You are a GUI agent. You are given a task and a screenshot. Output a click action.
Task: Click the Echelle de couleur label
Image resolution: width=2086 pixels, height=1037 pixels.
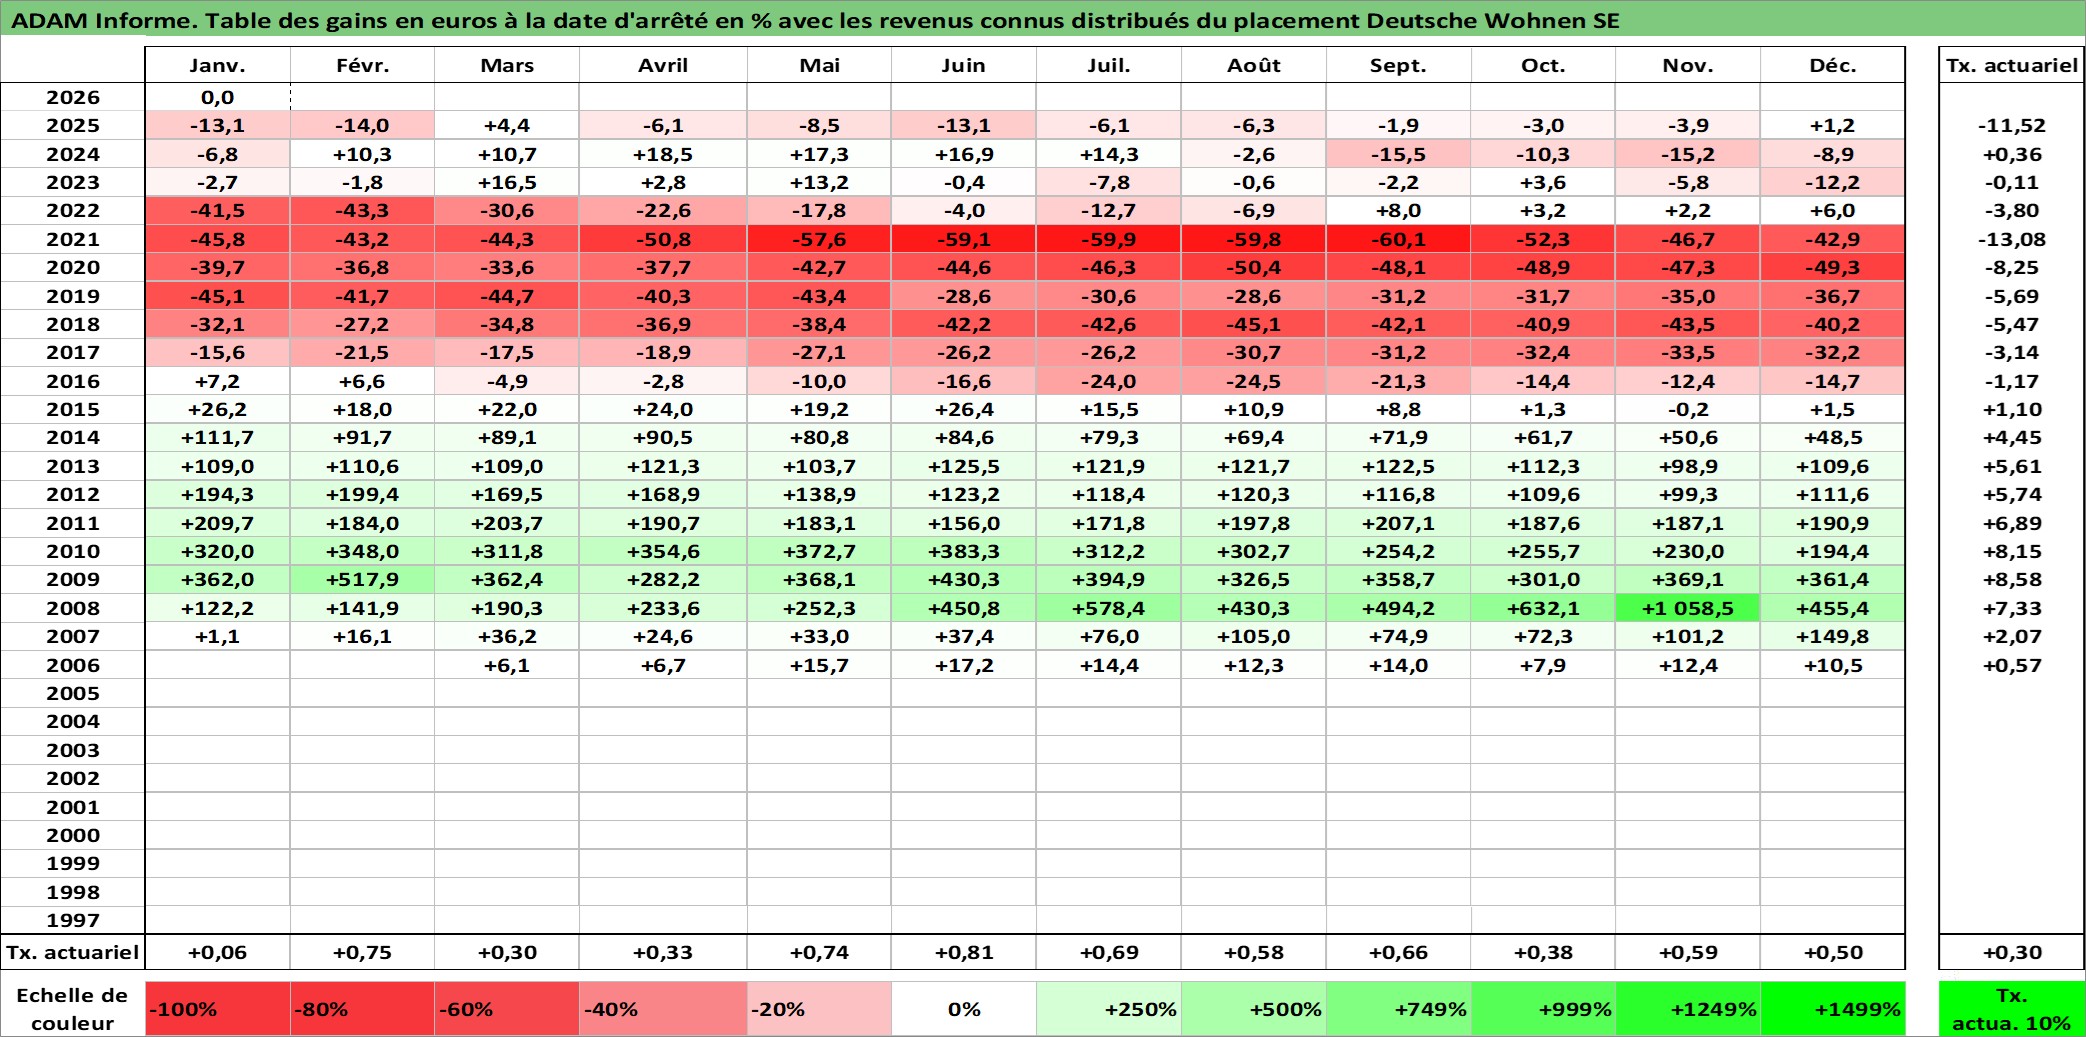[x=73, y=1009]
